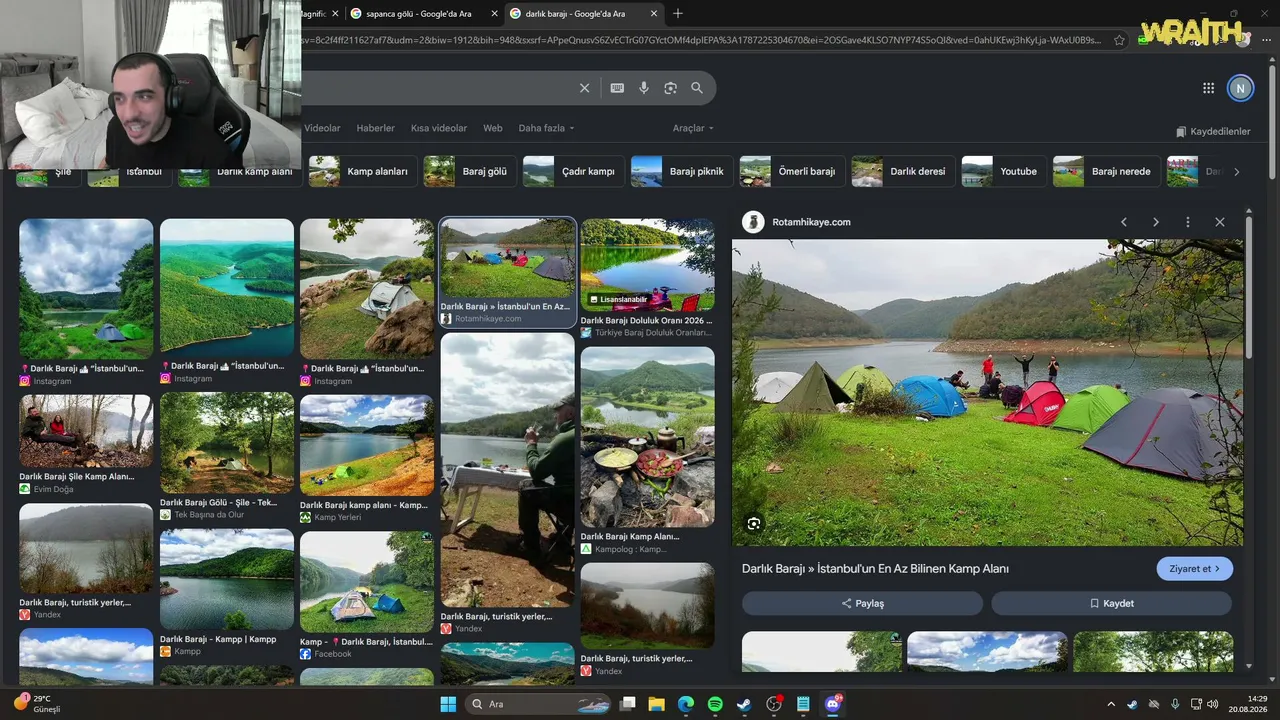
Task: Open Spotify from the taskbar
Action: pyautogui.click(x=715, y=704)
